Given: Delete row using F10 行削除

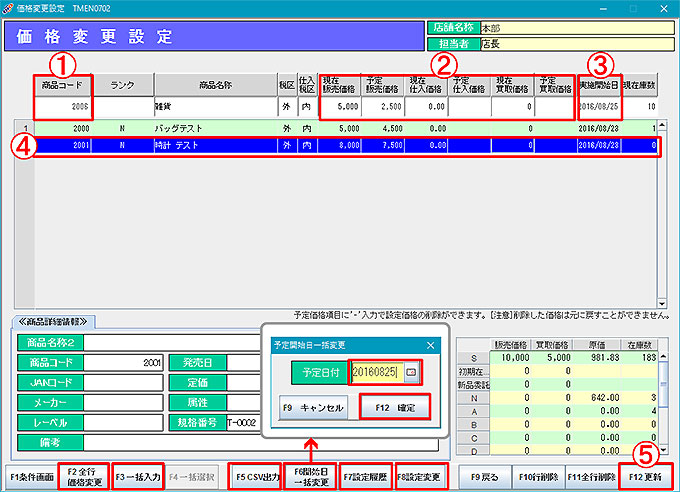Looking at the screenshot, I should tap(538, 477).
